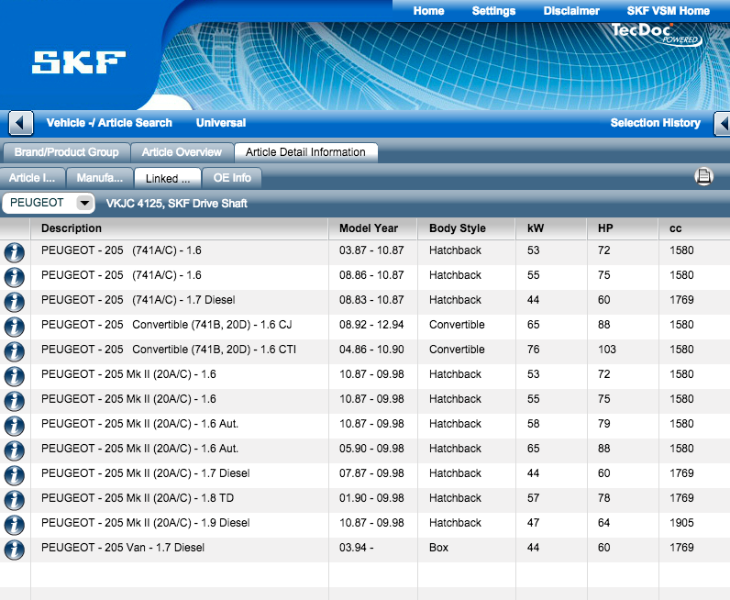Sort by the Description column header

179,228
